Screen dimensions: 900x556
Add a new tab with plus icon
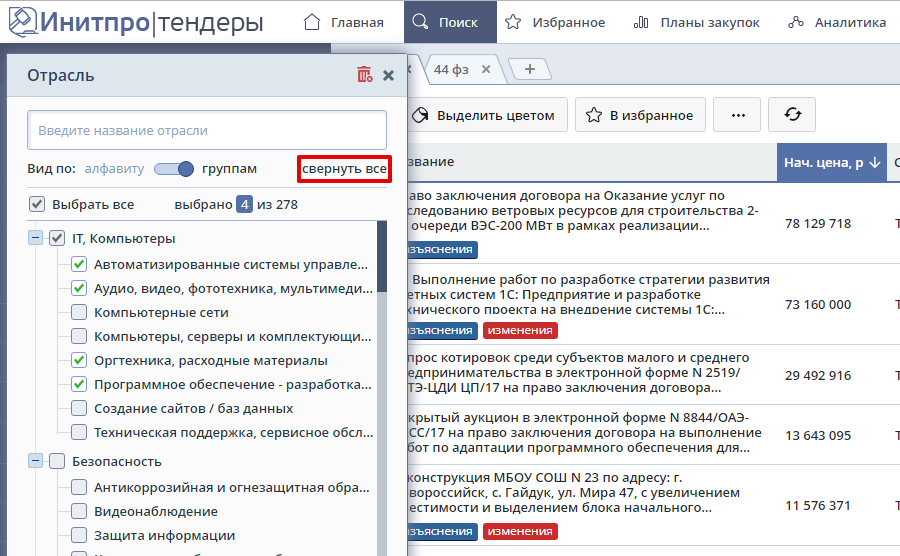(529, 69)
